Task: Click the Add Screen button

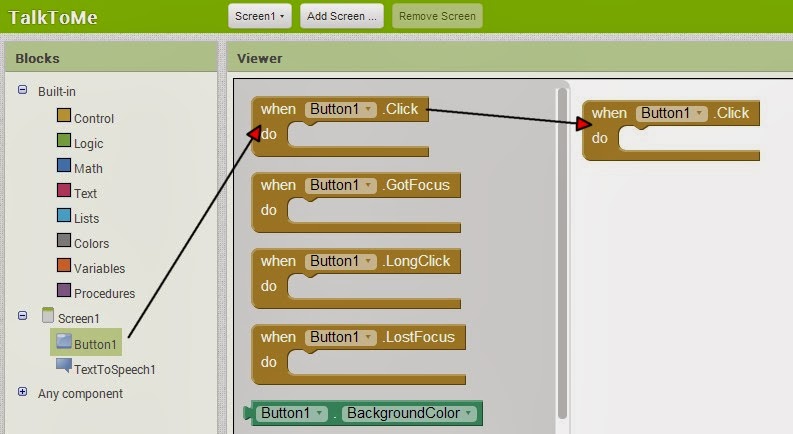Action: tap(341, 16)
